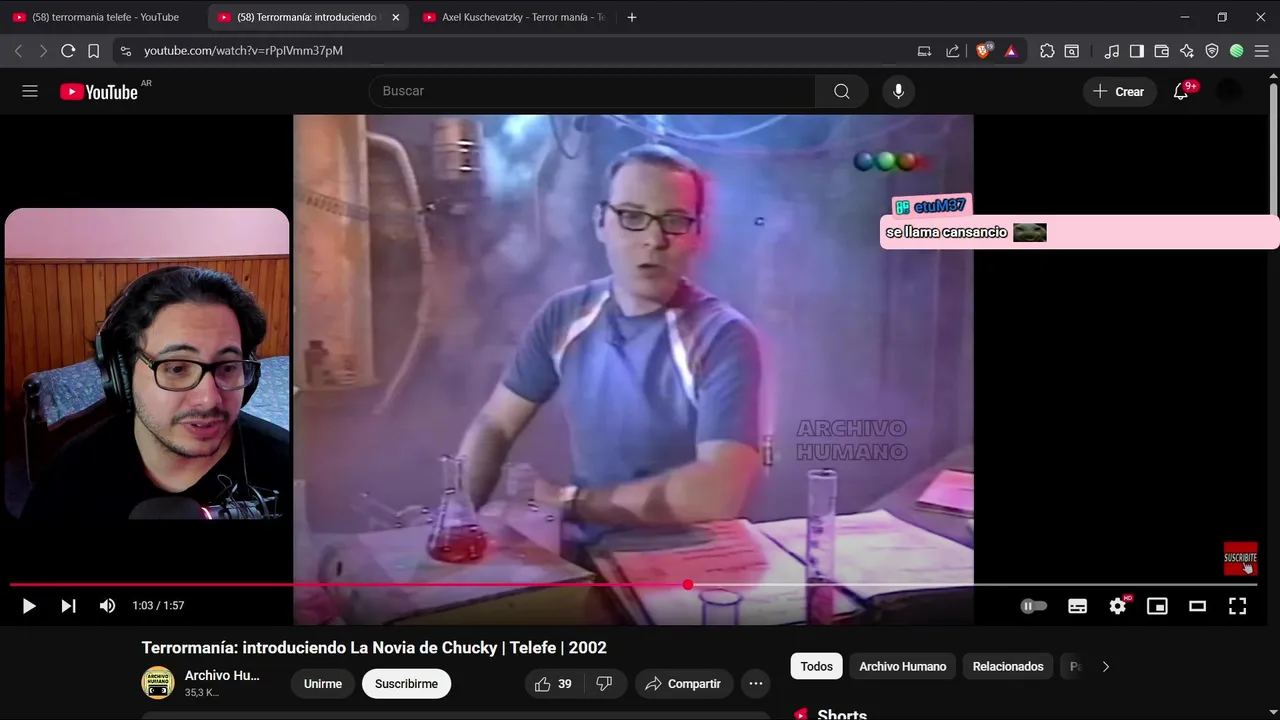Screen dimensions: 1280x720
Task: Toggle the browser sidebar panel
Action: pos(1137,51)
